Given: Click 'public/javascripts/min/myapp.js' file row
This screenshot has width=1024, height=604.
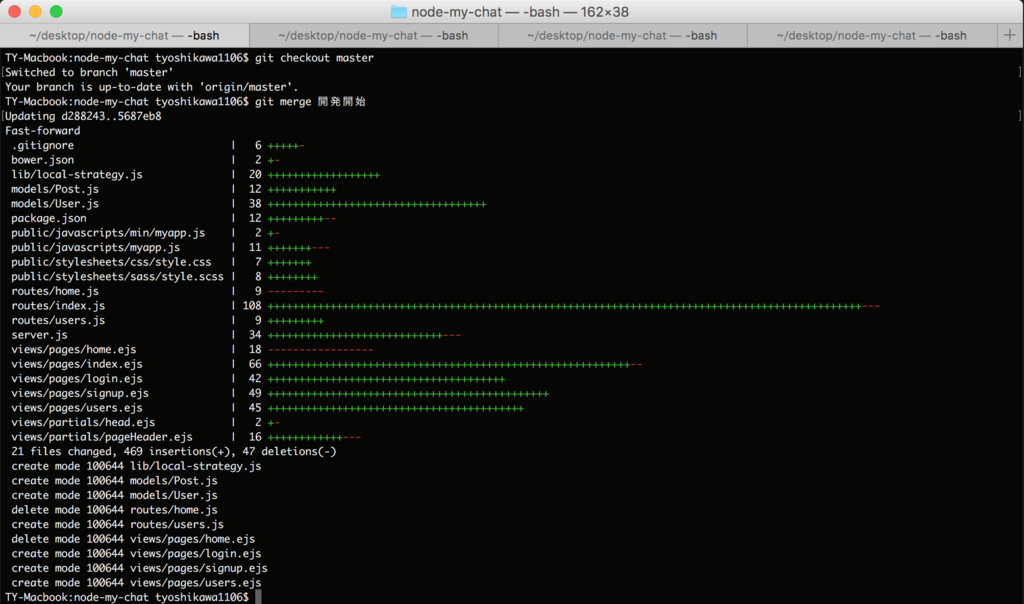Looking at the screenshot, I should point(145,232).
